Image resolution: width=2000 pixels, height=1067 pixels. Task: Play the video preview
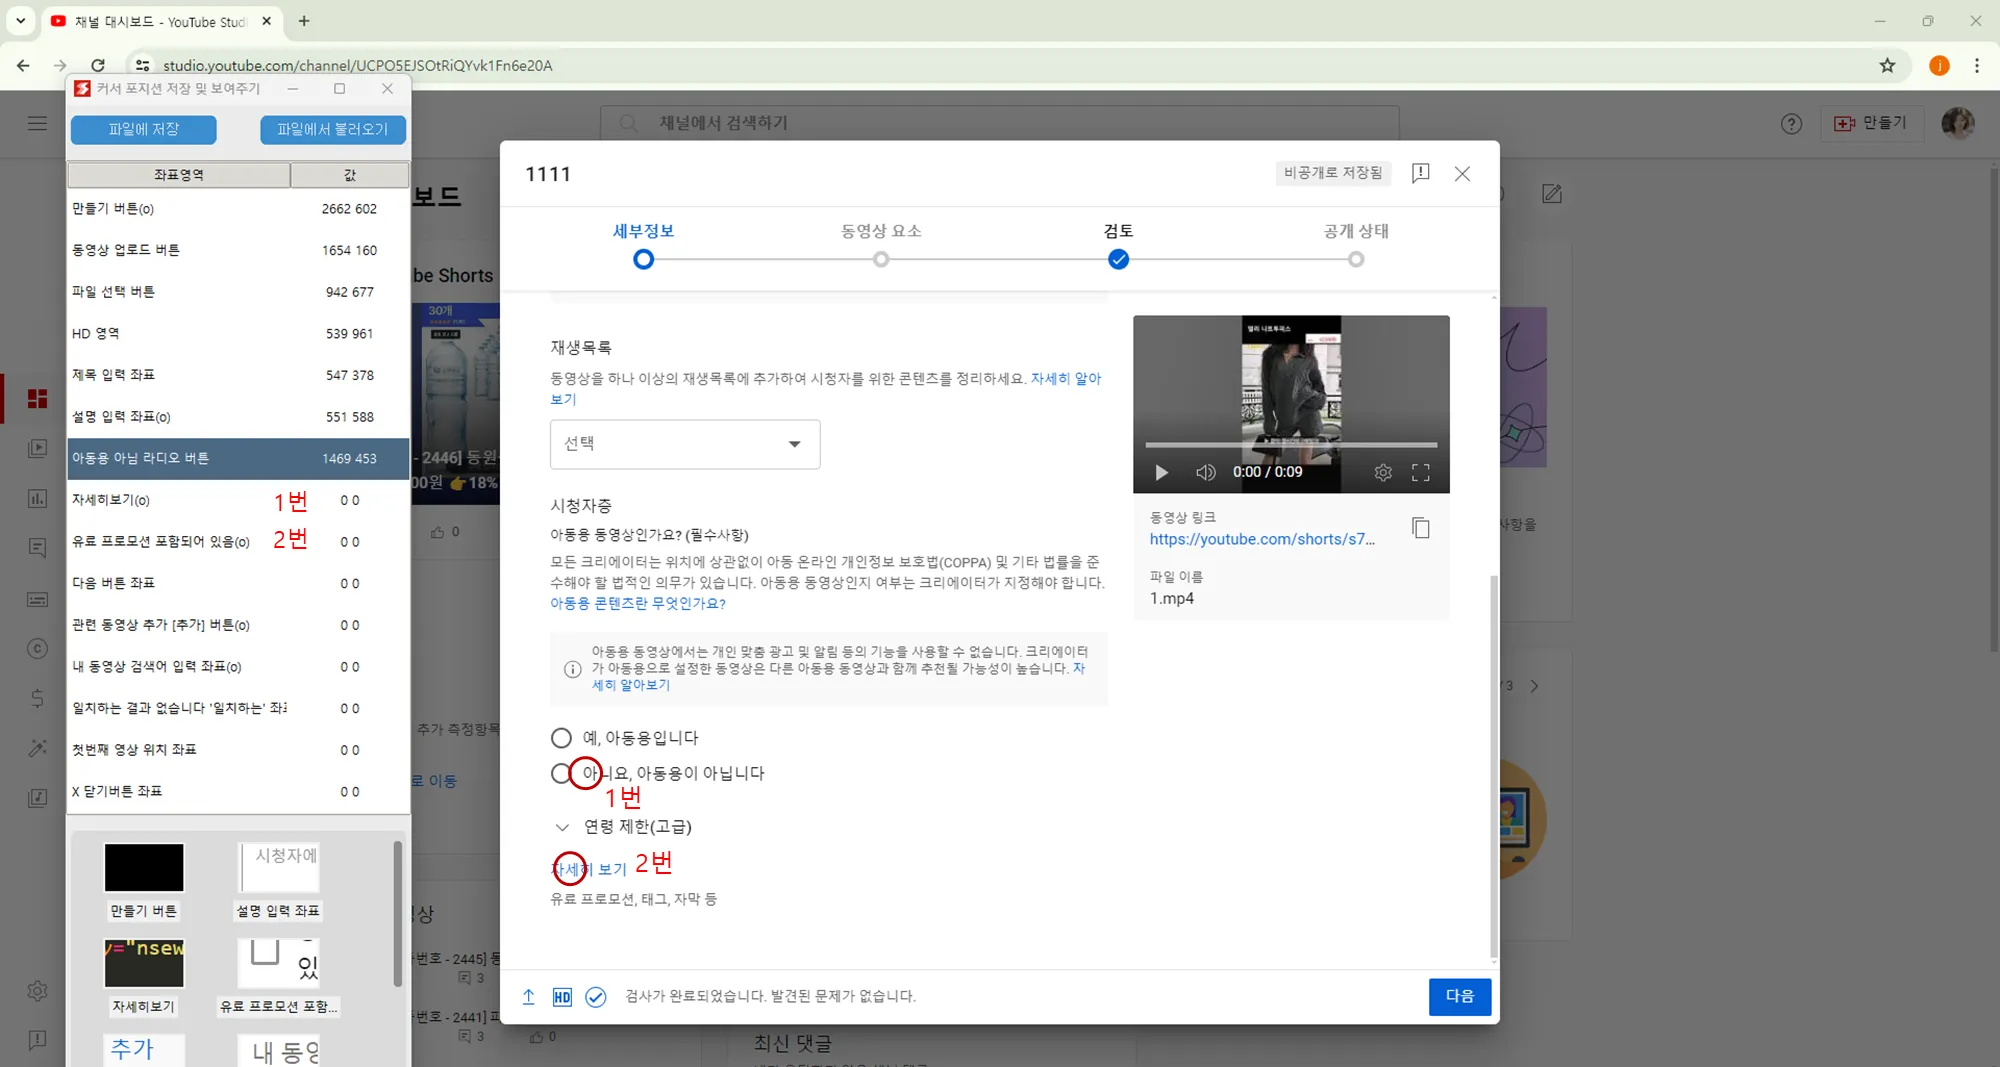[1161, 472]
